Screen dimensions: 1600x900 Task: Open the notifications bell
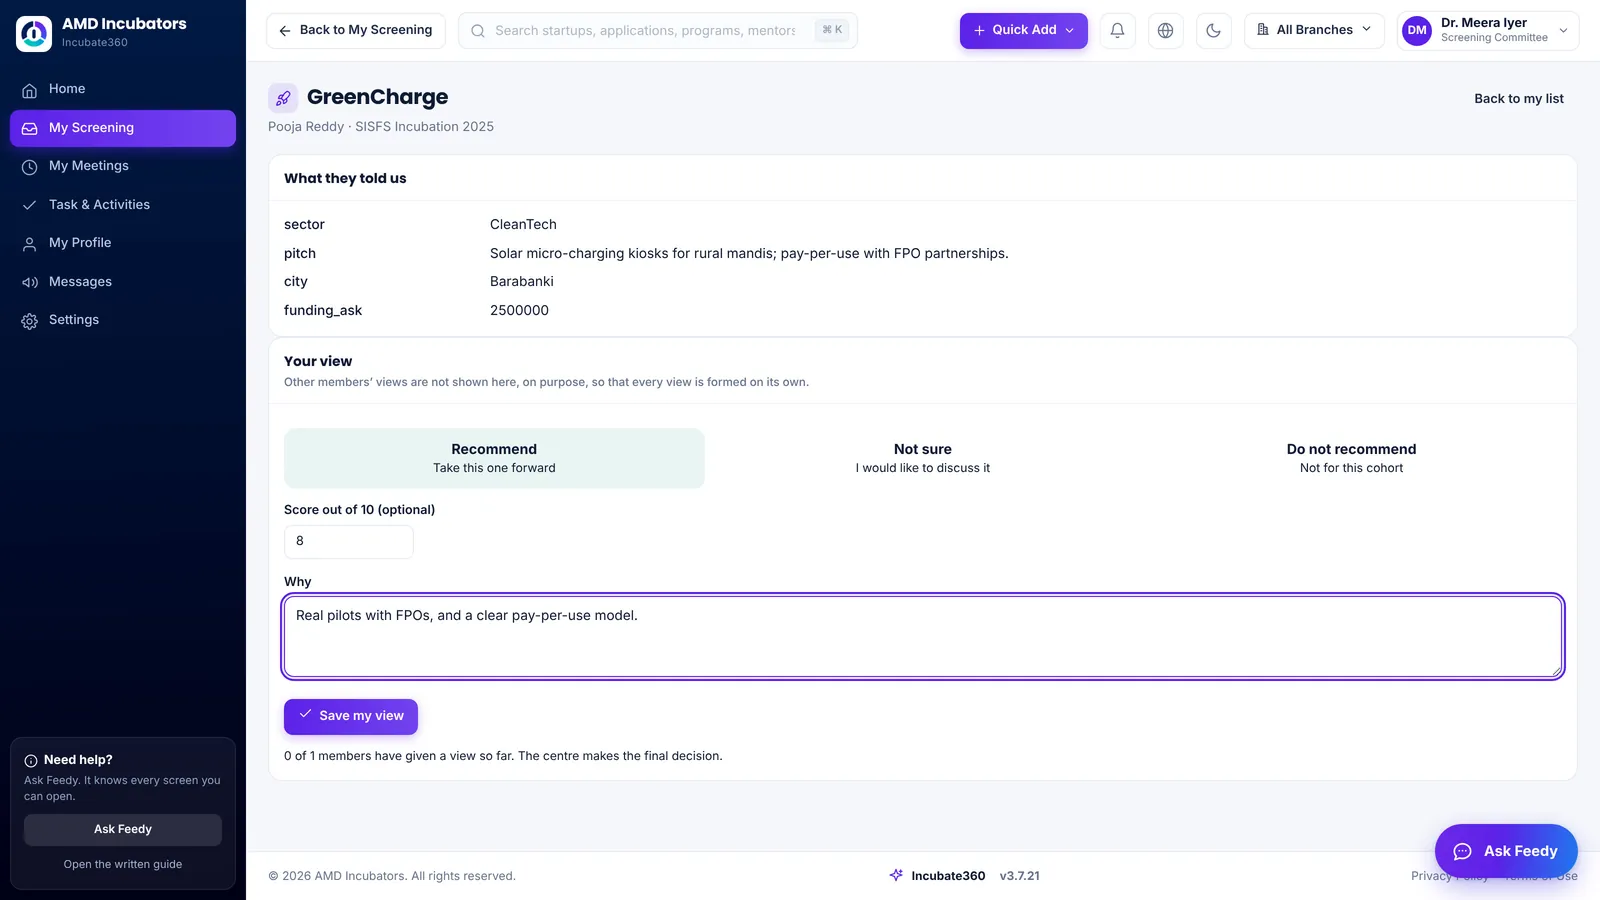tap(1117, 30)
